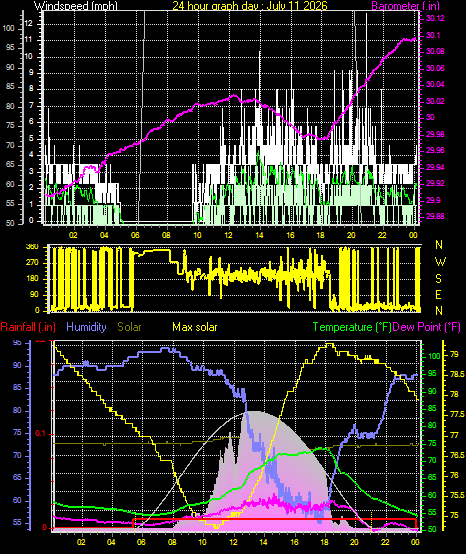Click the S compass direction label
This screenshot has width=466, height=554.
click(x=438, y=279)
